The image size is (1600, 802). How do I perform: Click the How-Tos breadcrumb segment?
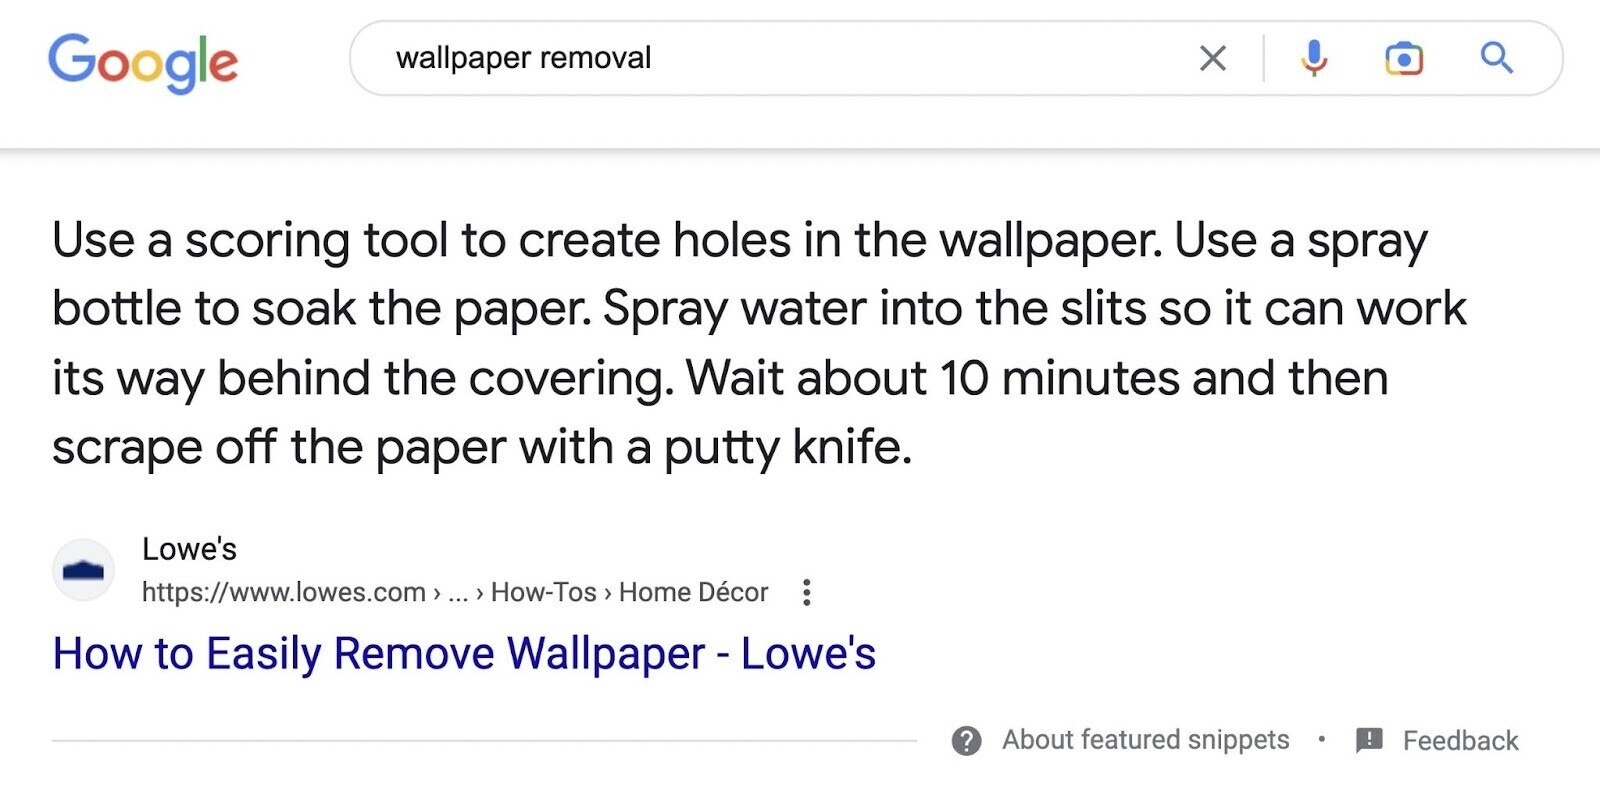tap(543, 592)
